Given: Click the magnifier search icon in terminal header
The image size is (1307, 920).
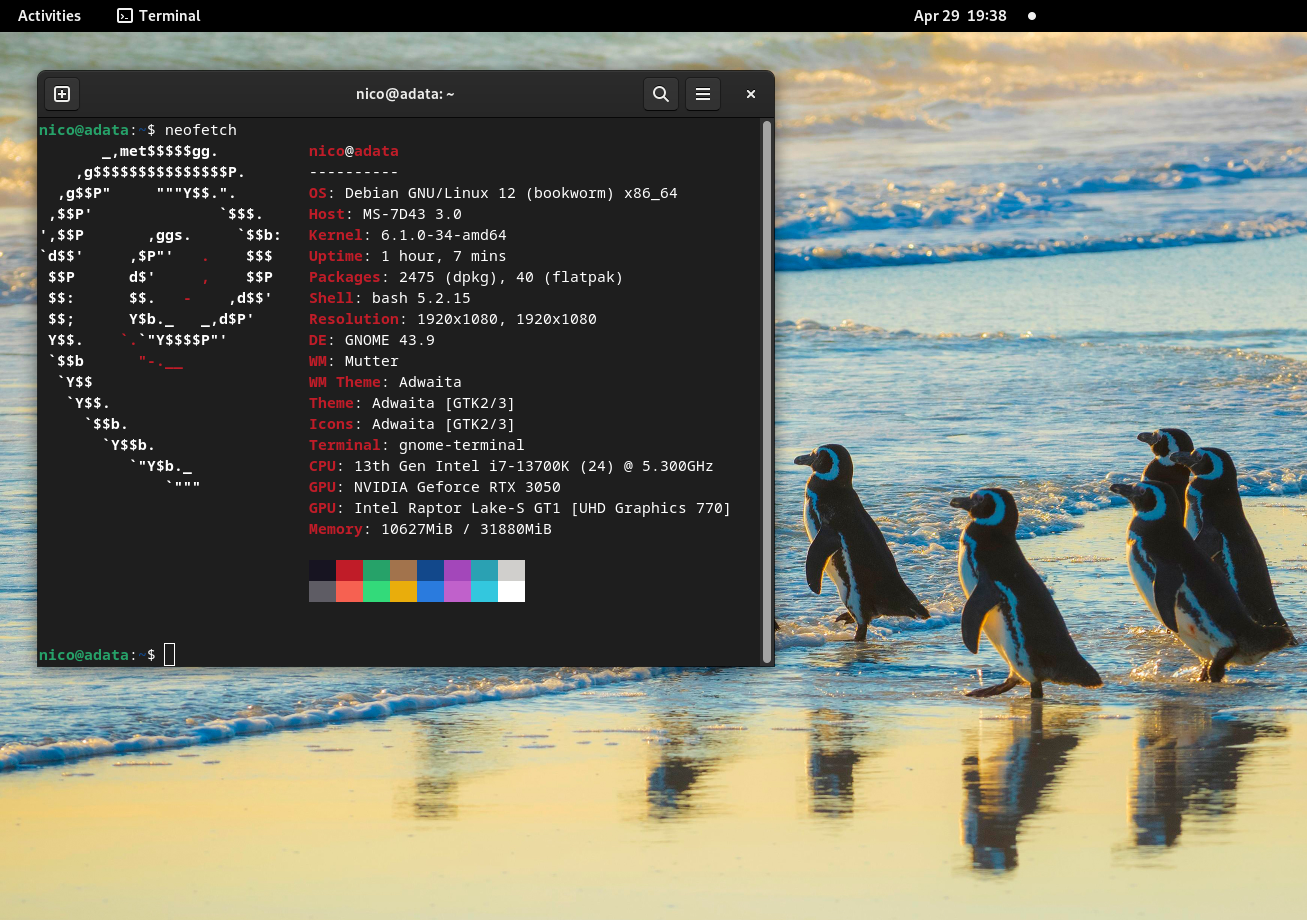Looking at the screenshot, I should coord(660,94).
